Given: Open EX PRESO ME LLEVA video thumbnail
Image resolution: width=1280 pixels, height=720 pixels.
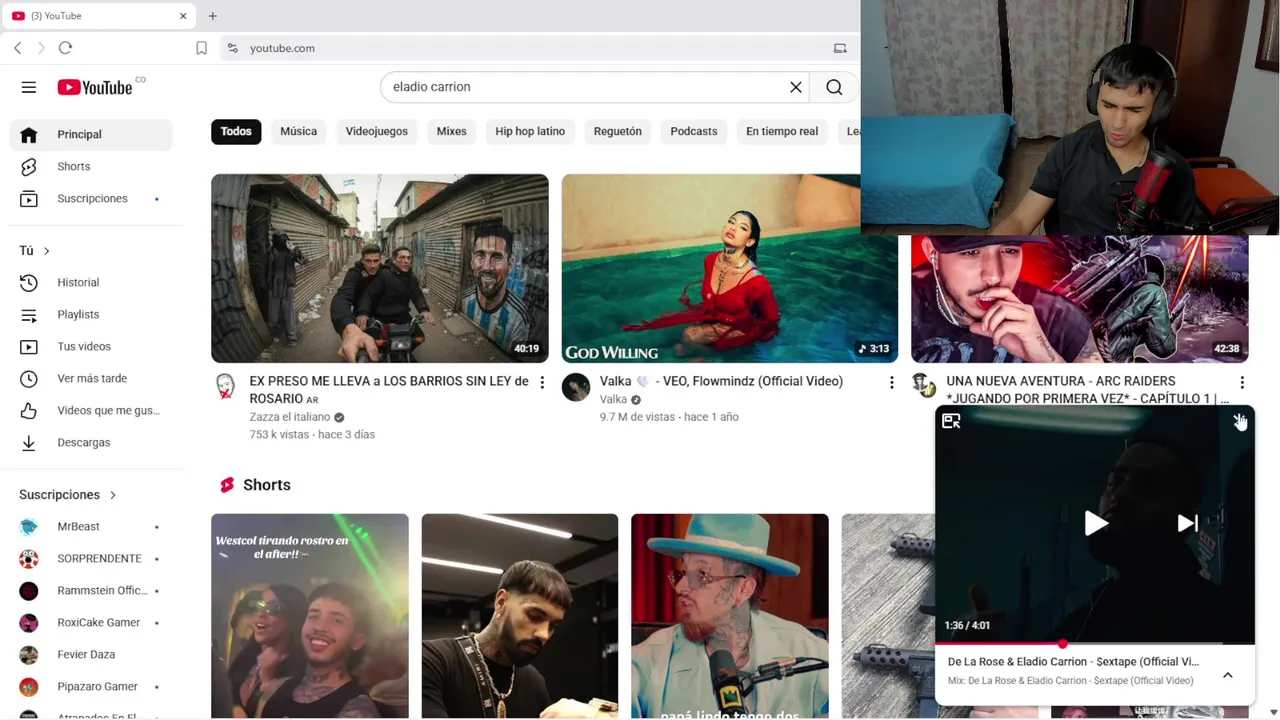Looking at the screenshot, I should click(380, 268).
